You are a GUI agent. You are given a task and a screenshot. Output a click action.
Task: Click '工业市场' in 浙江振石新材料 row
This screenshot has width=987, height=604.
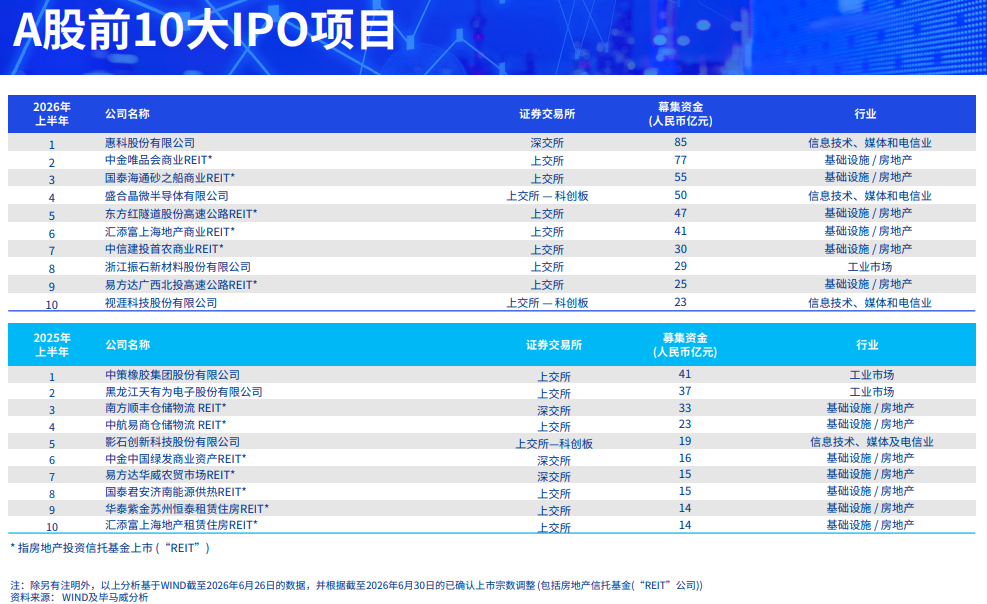(870, 267)
